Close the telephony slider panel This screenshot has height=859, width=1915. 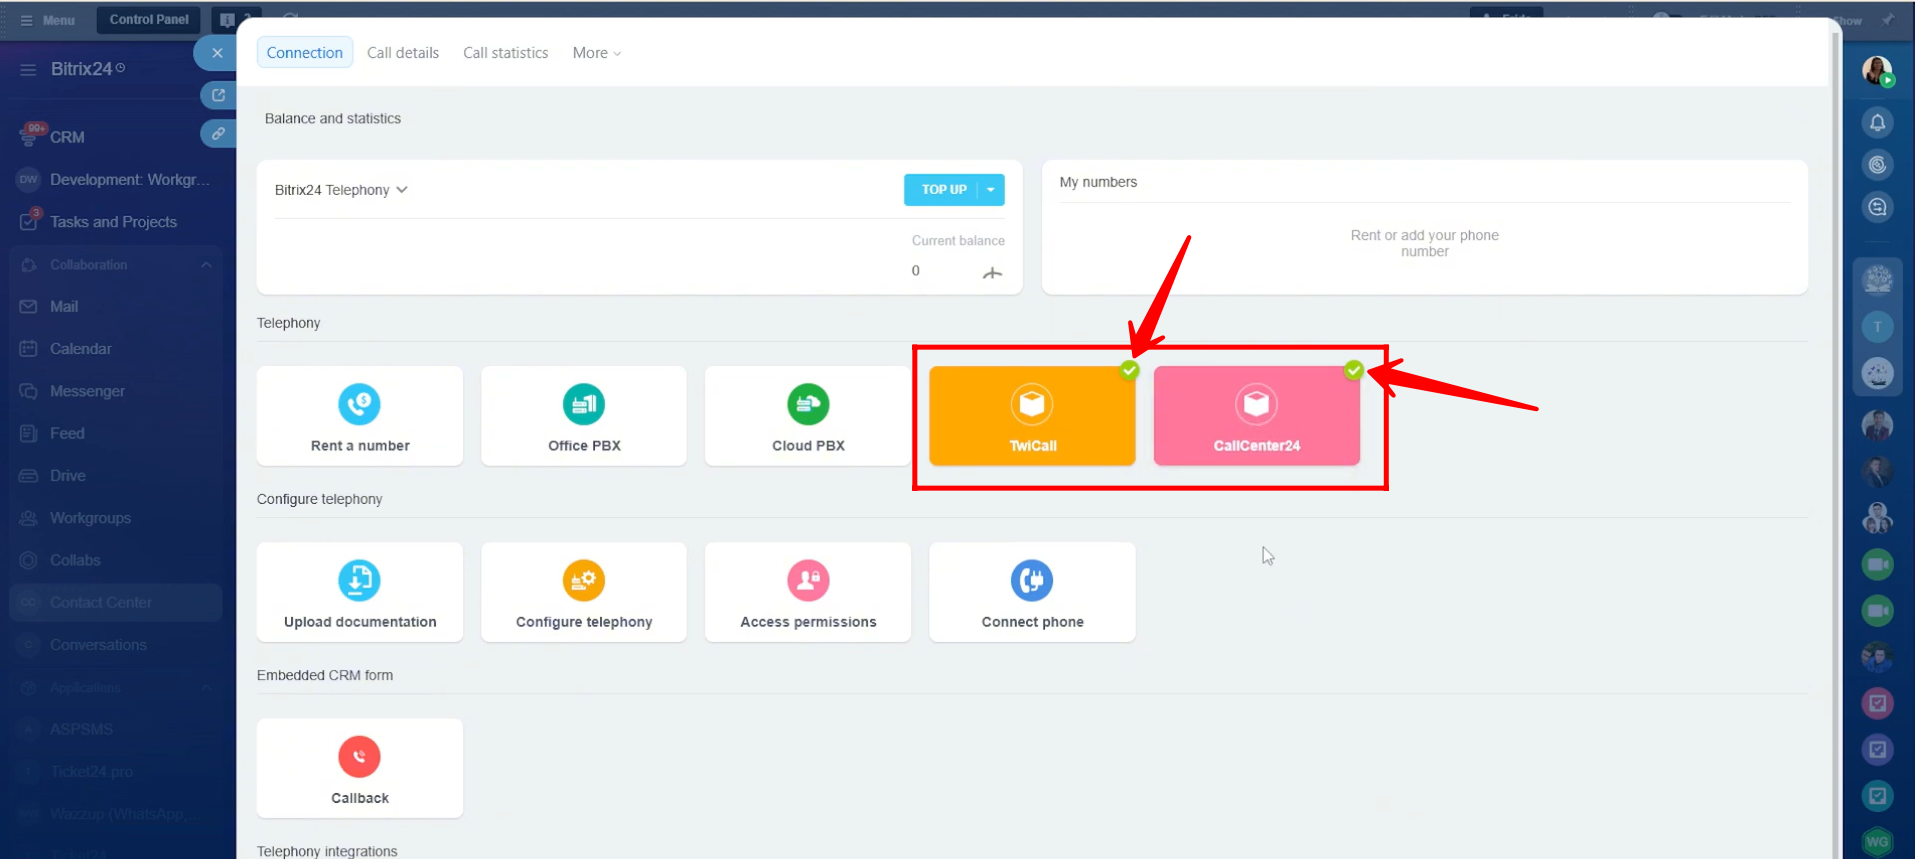(x=217, y=53)
